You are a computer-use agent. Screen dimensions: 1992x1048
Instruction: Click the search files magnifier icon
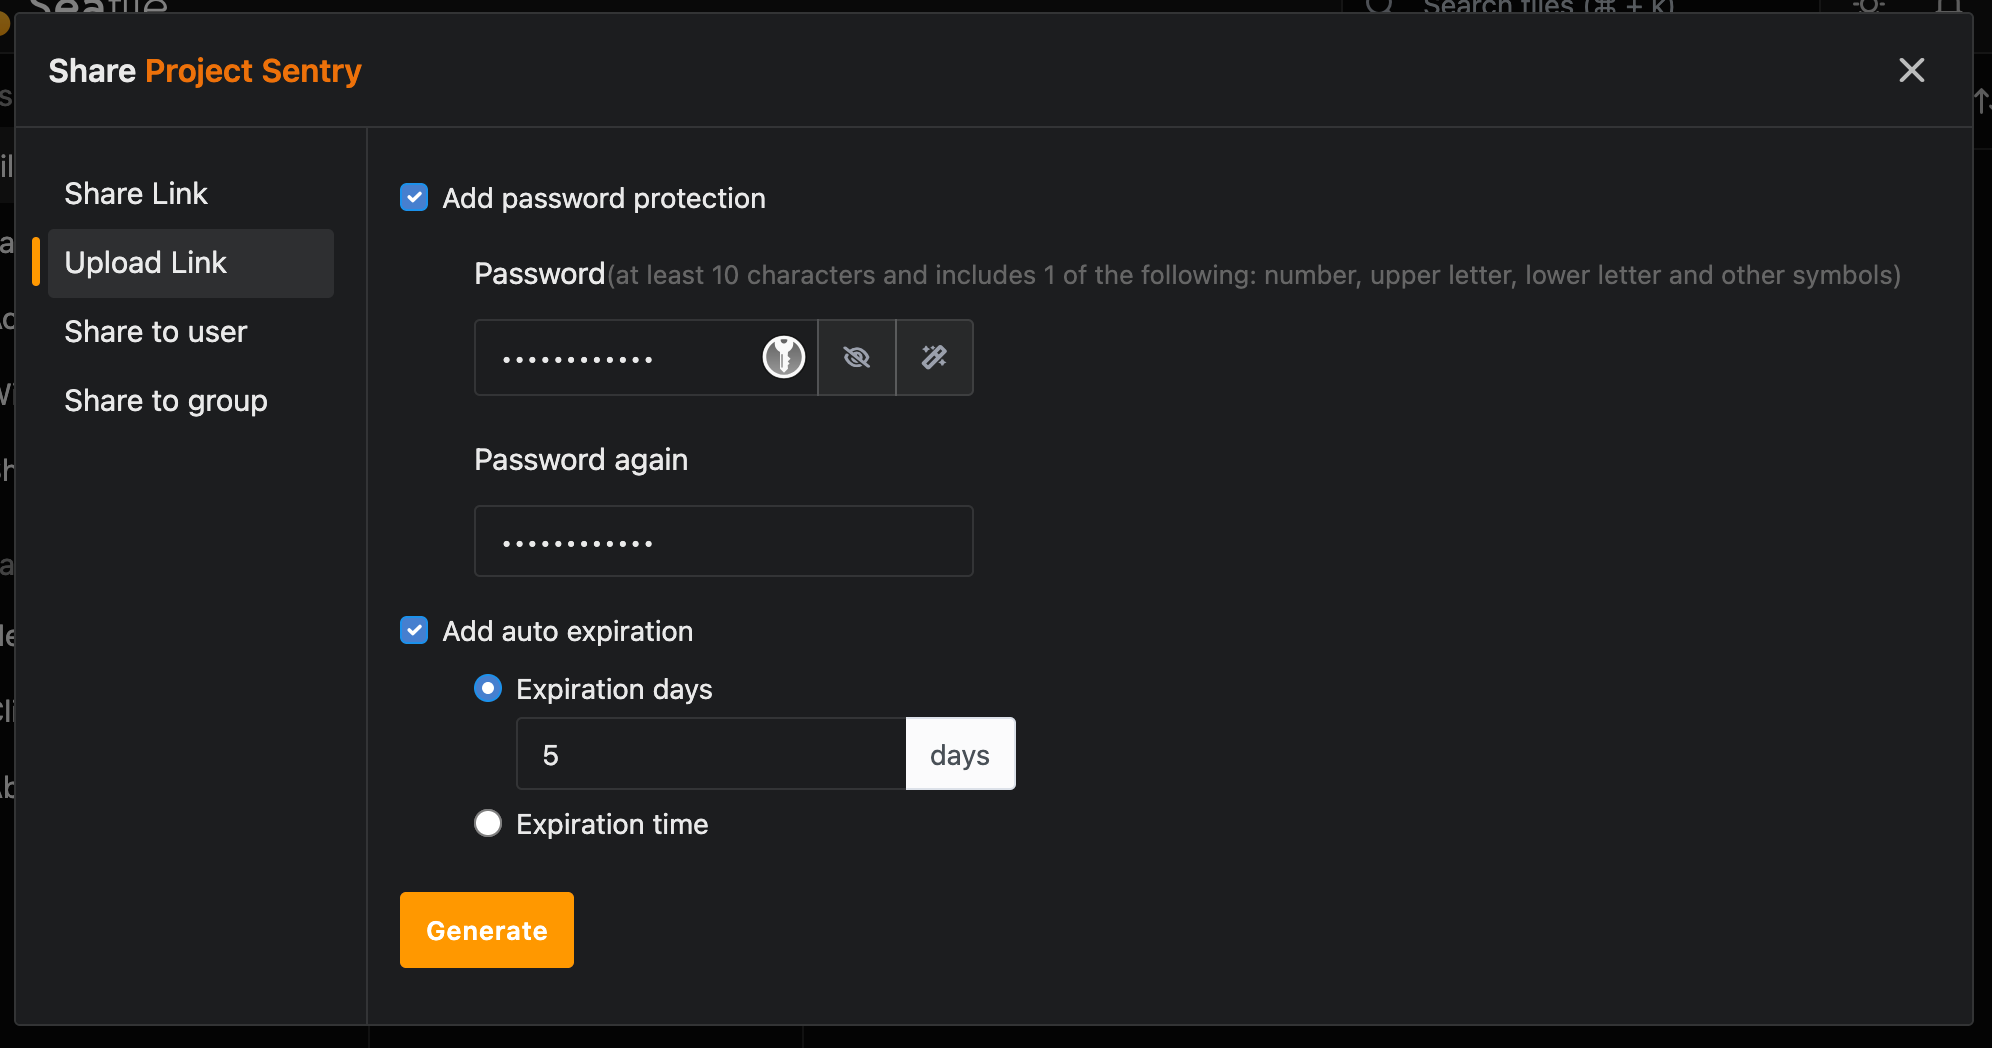(x=1379, y=6)
